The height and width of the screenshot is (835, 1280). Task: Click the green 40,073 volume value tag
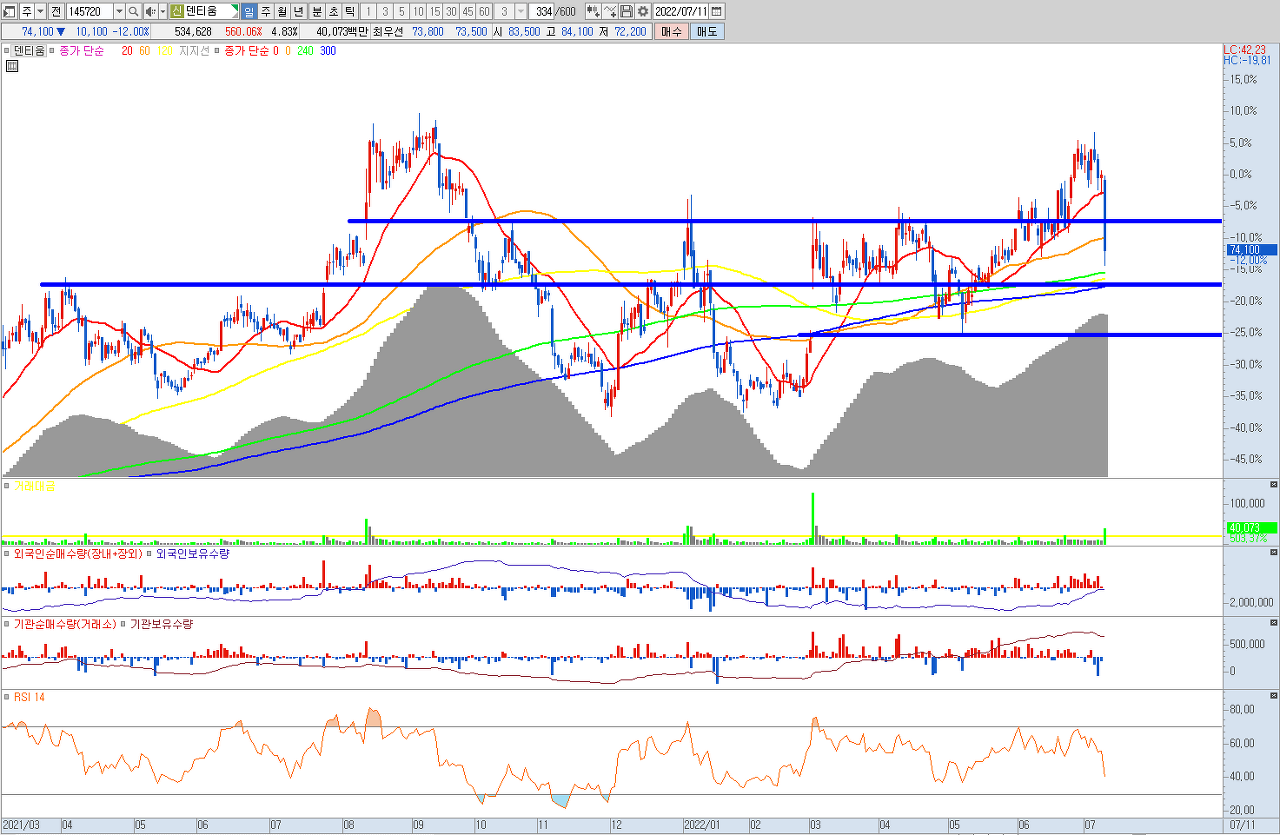click(x=1250, y=527)
